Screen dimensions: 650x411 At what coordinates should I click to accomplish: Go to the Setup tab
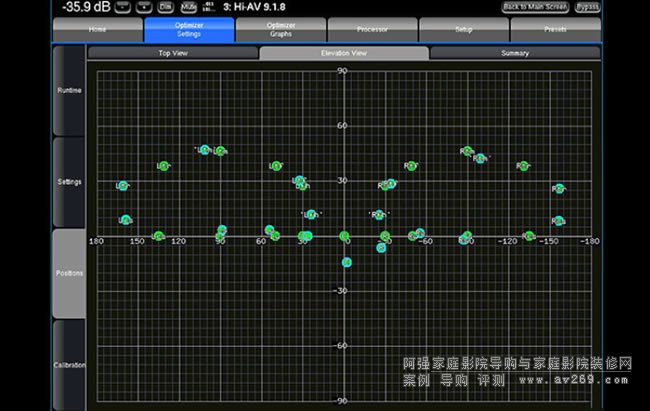pos(464,30)
